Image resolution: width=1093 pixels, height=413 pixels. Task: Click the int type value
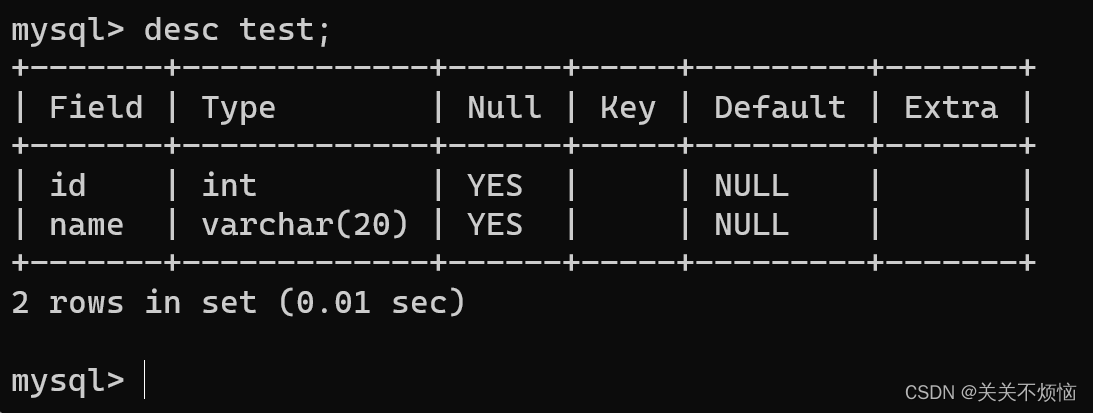click(x=229, y=186)
